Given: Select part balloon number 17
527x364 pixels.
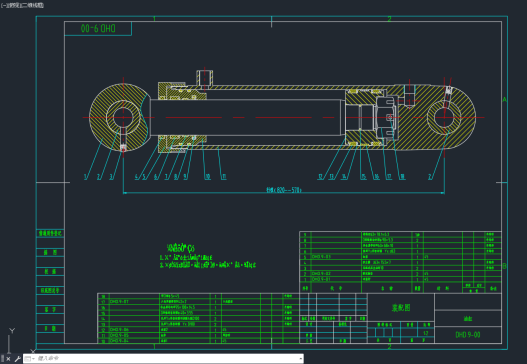Looking at the screenshot, I should click(x=389, y=176).
